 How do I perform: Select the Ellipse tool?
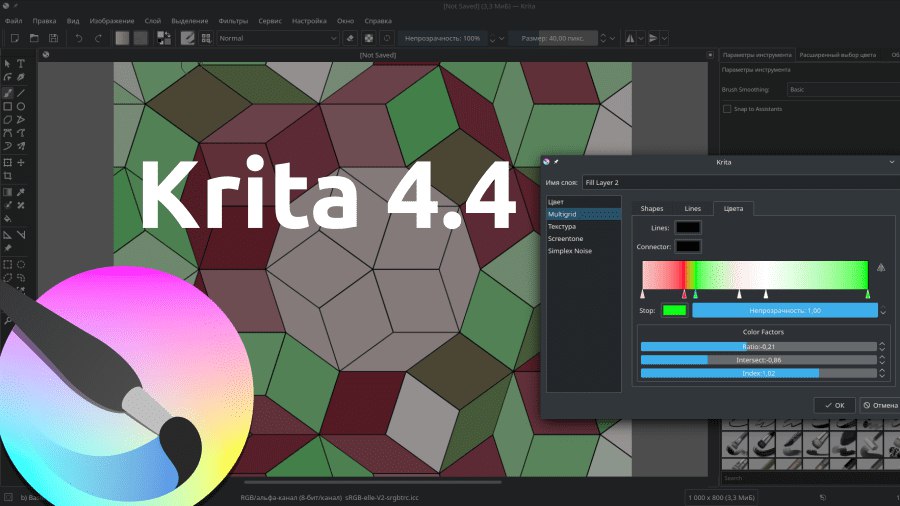pyautogui.click(x=21, y=106)
